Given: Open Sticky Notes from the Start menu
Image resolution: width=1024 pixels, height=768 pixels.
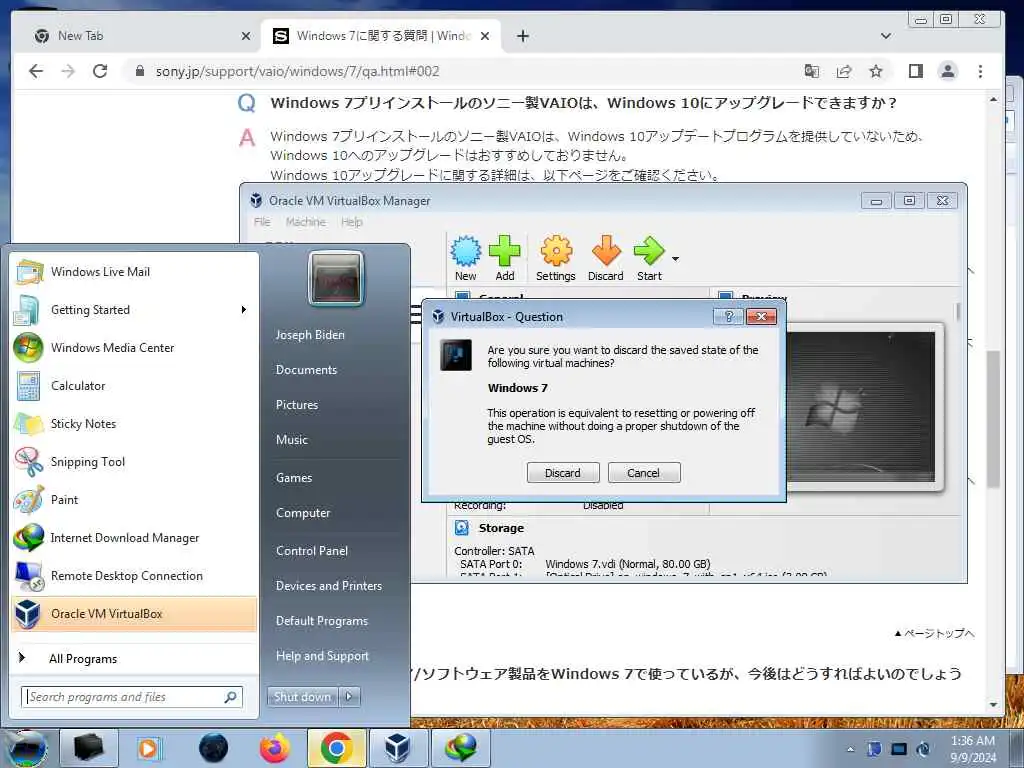Looking at the screenshot, I should tap(135, 423).
